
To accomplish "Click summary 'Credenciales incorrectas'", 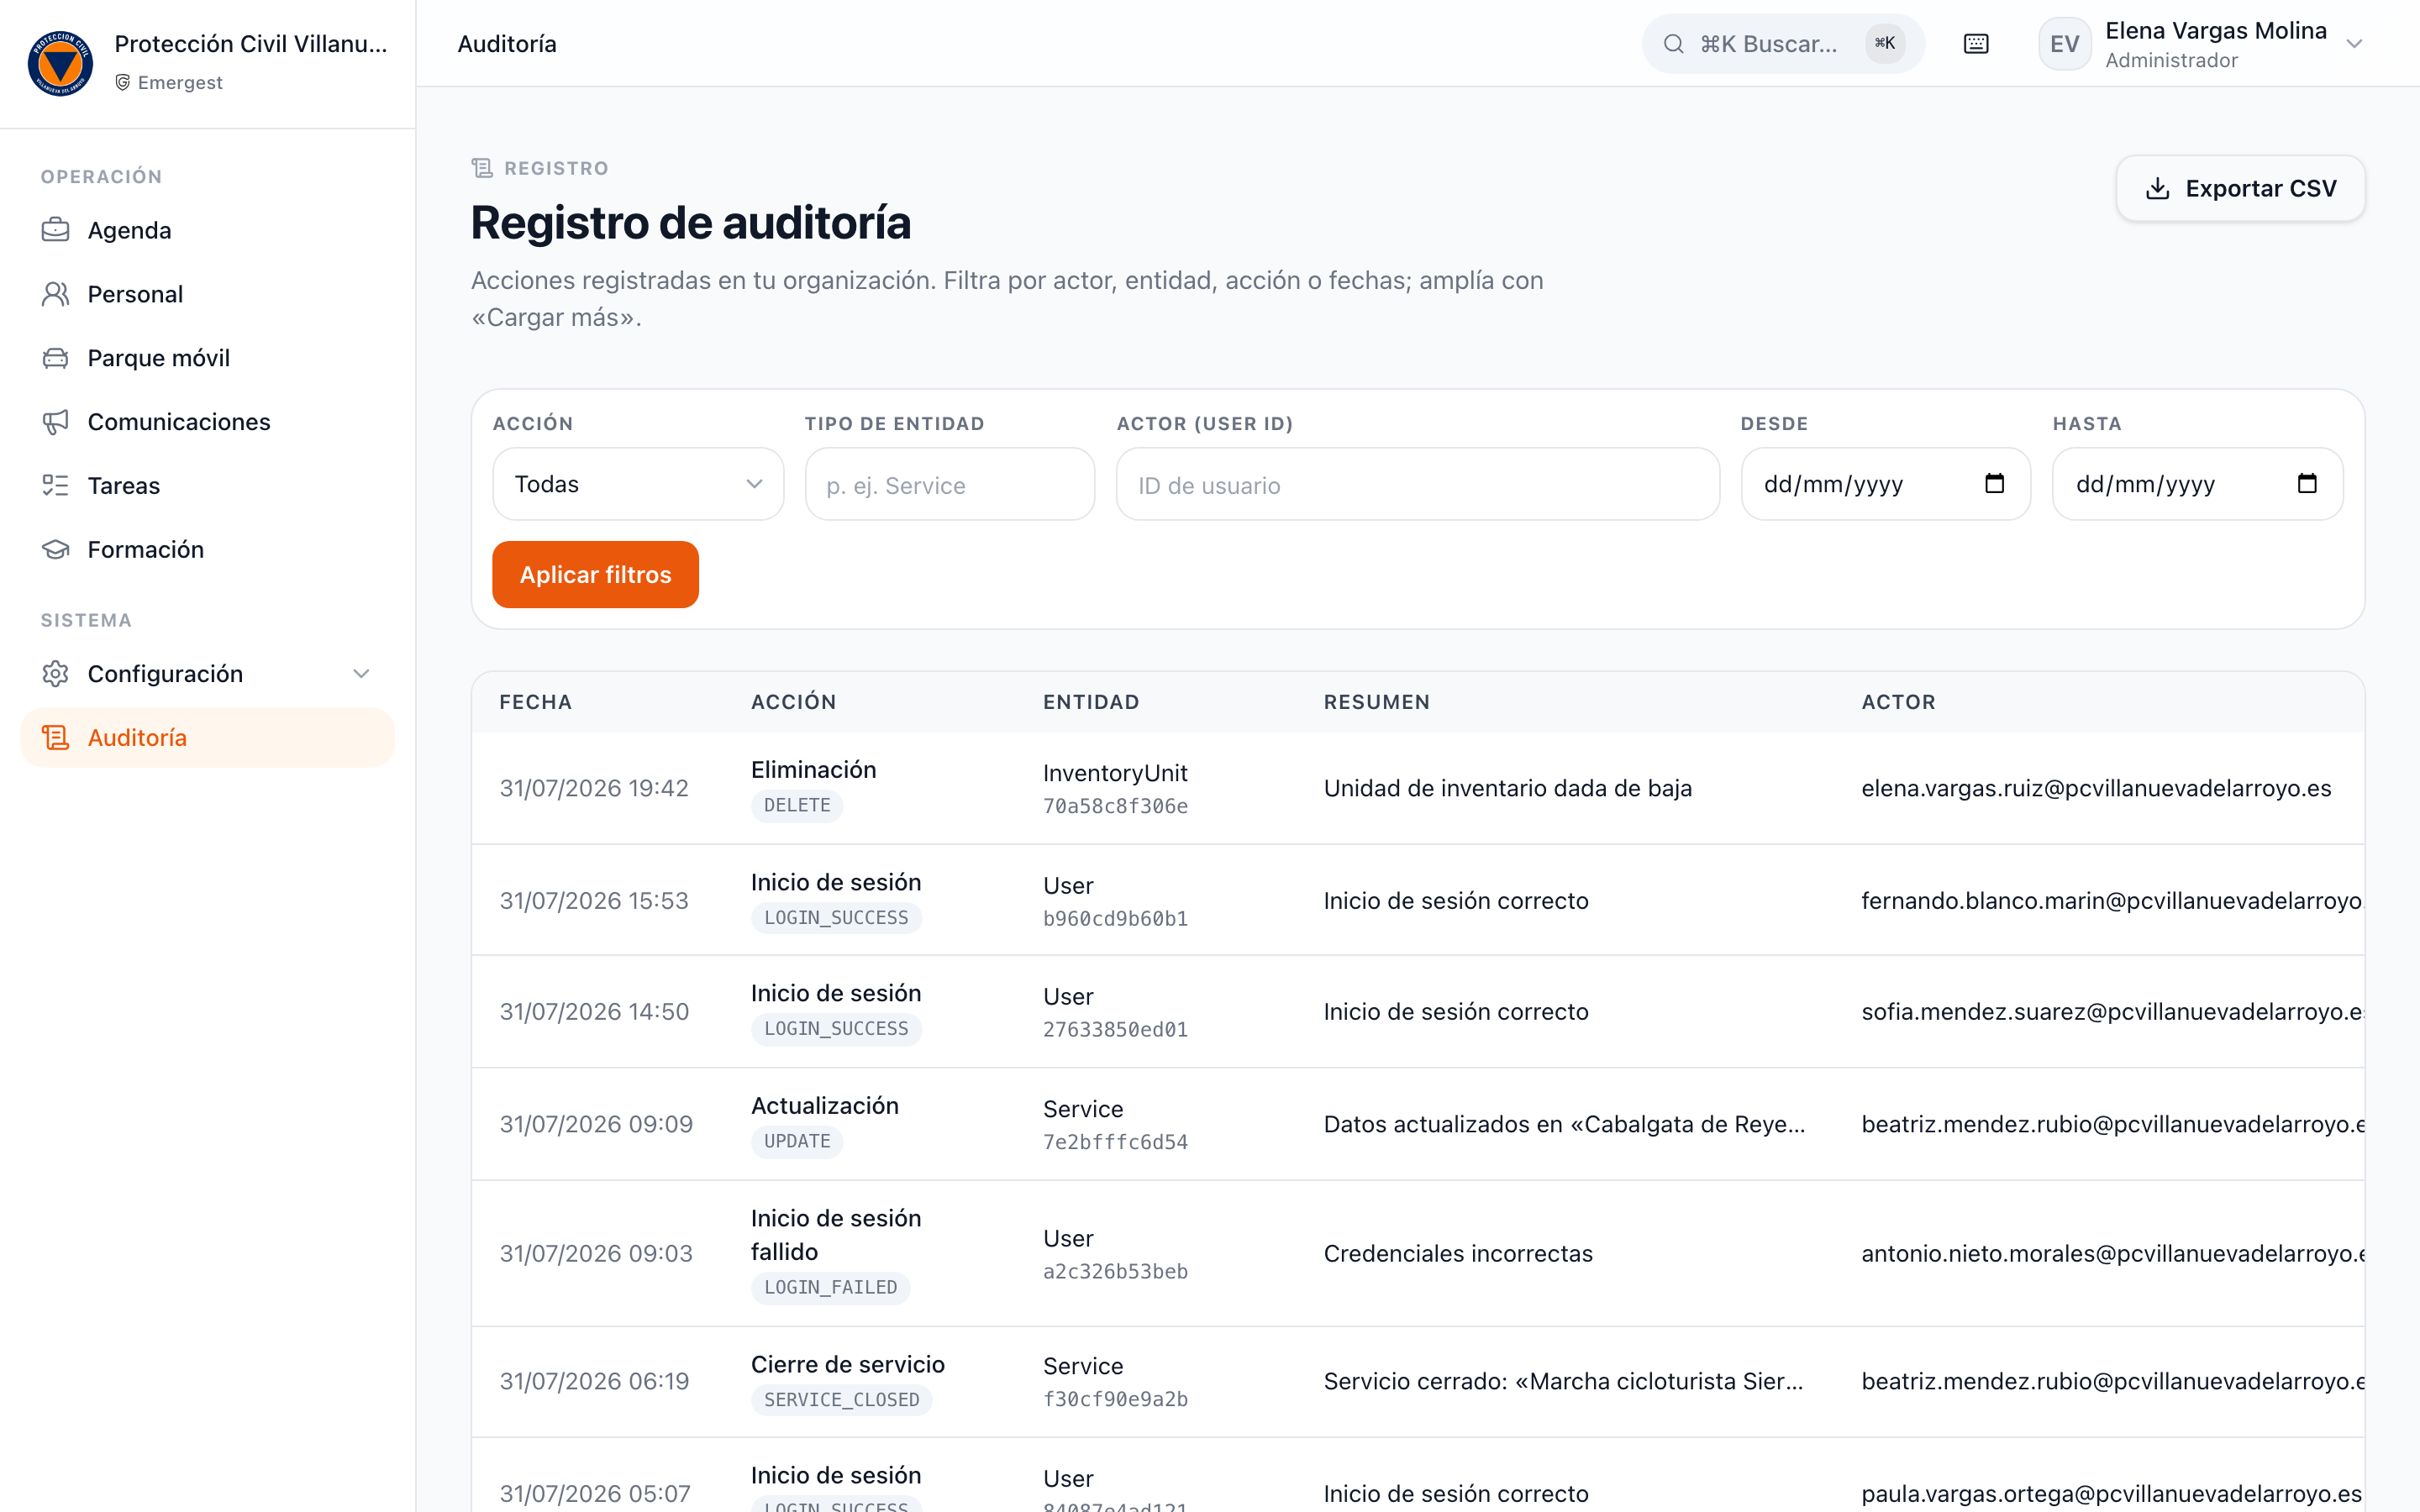I will click(1458, 1253).
